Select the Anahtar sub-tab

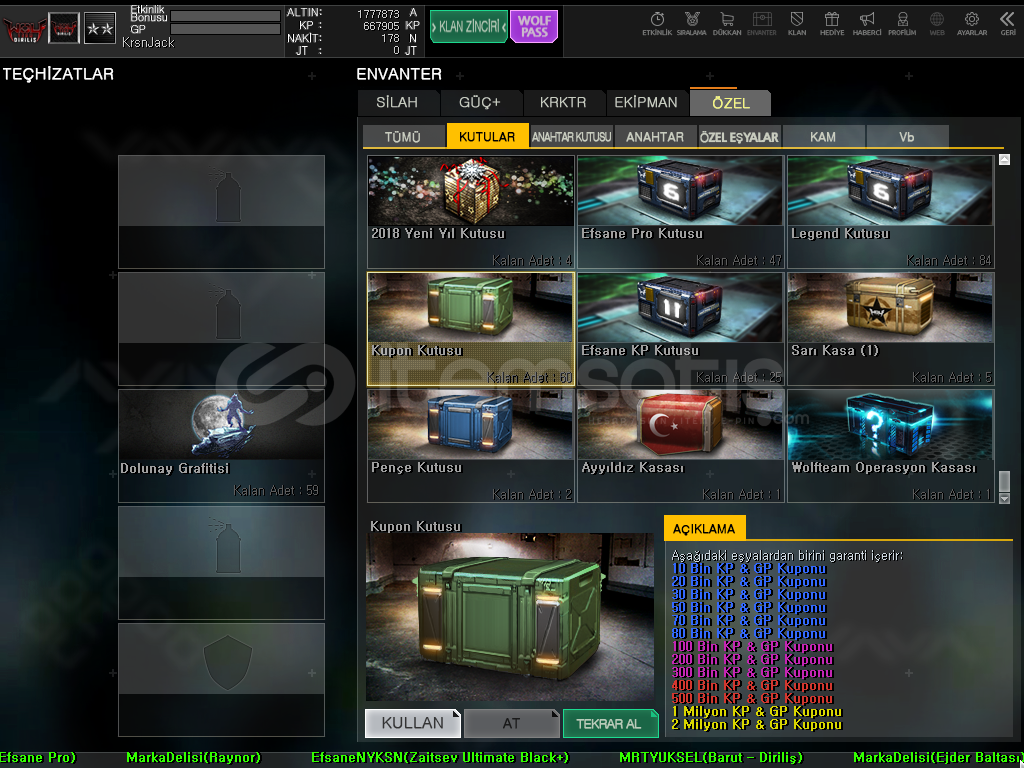pyautogui.click(x=655, y=137)
